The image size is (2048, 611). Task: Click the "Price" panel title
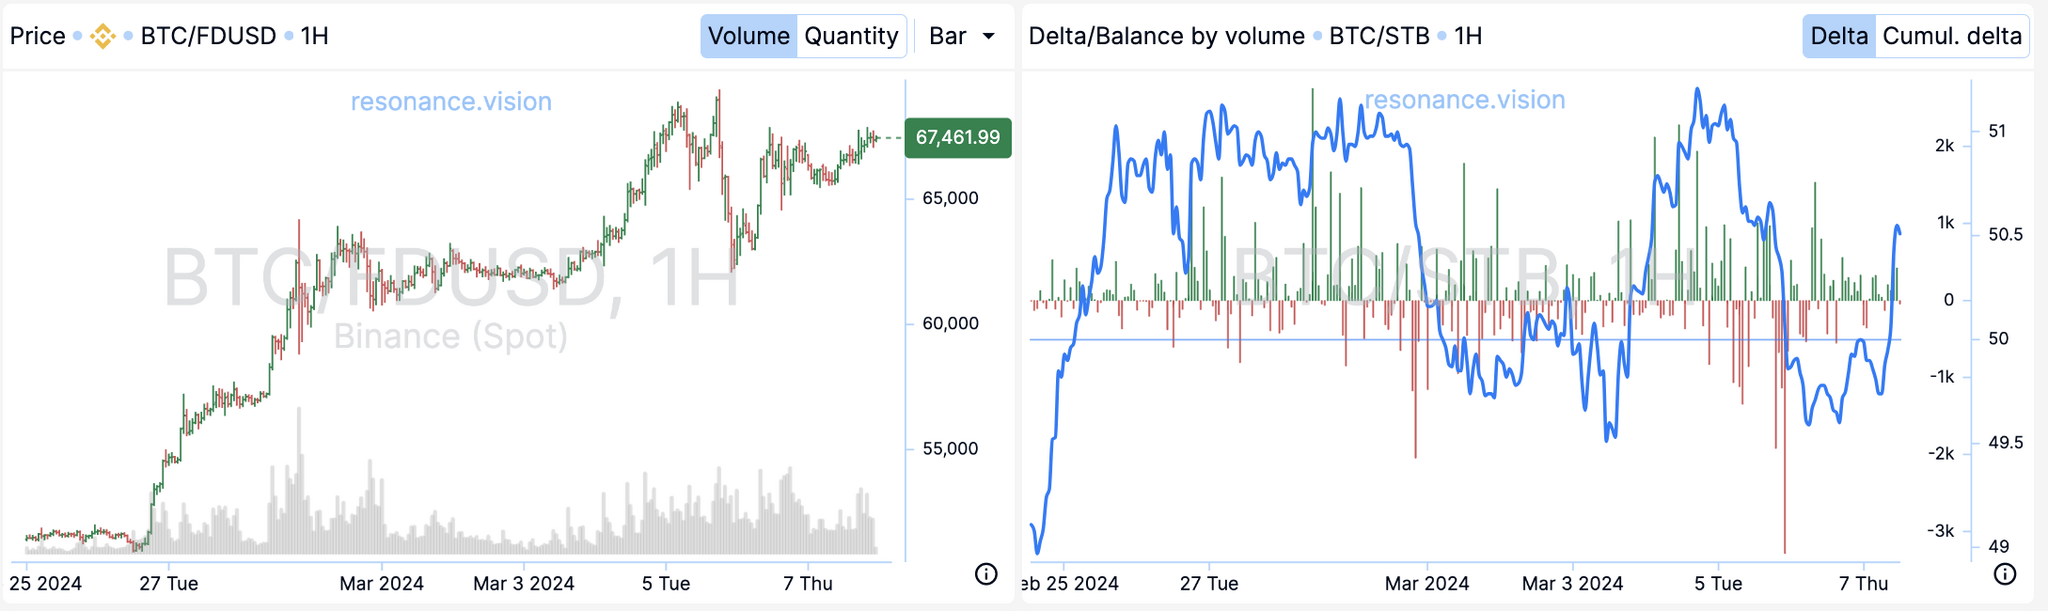click(x=38, y=36)
